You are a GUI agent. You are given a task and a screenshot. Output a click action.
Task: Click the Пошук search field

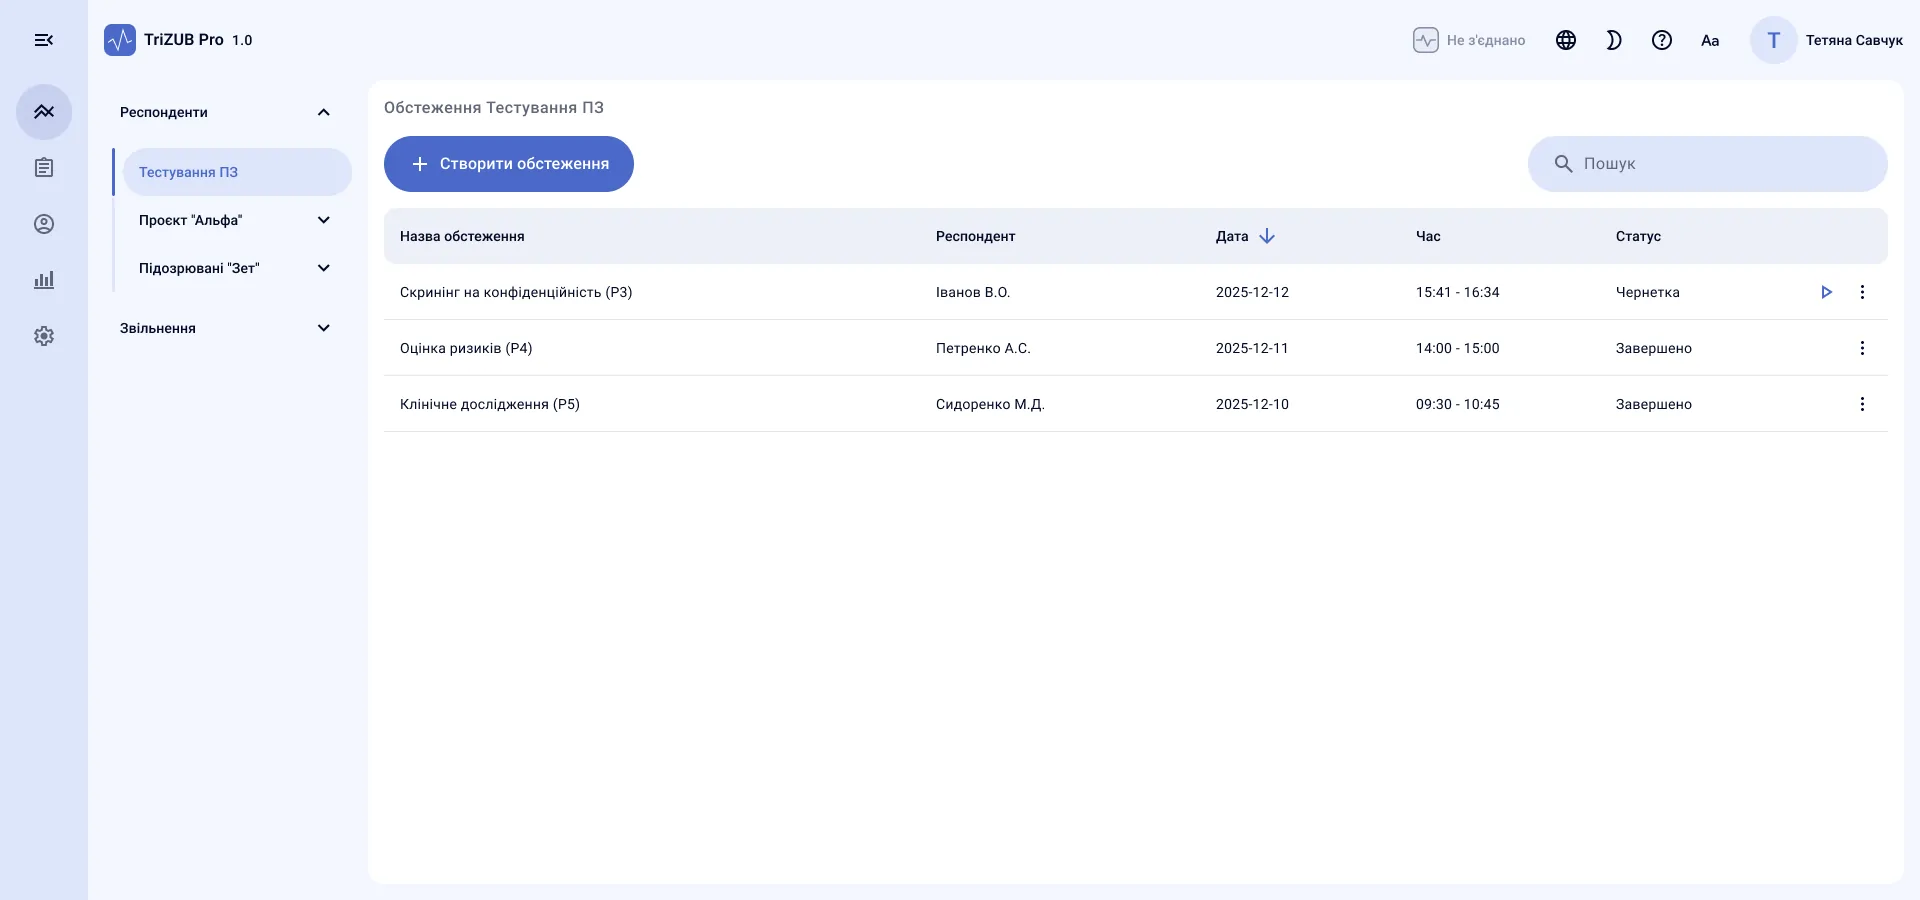1708,164
